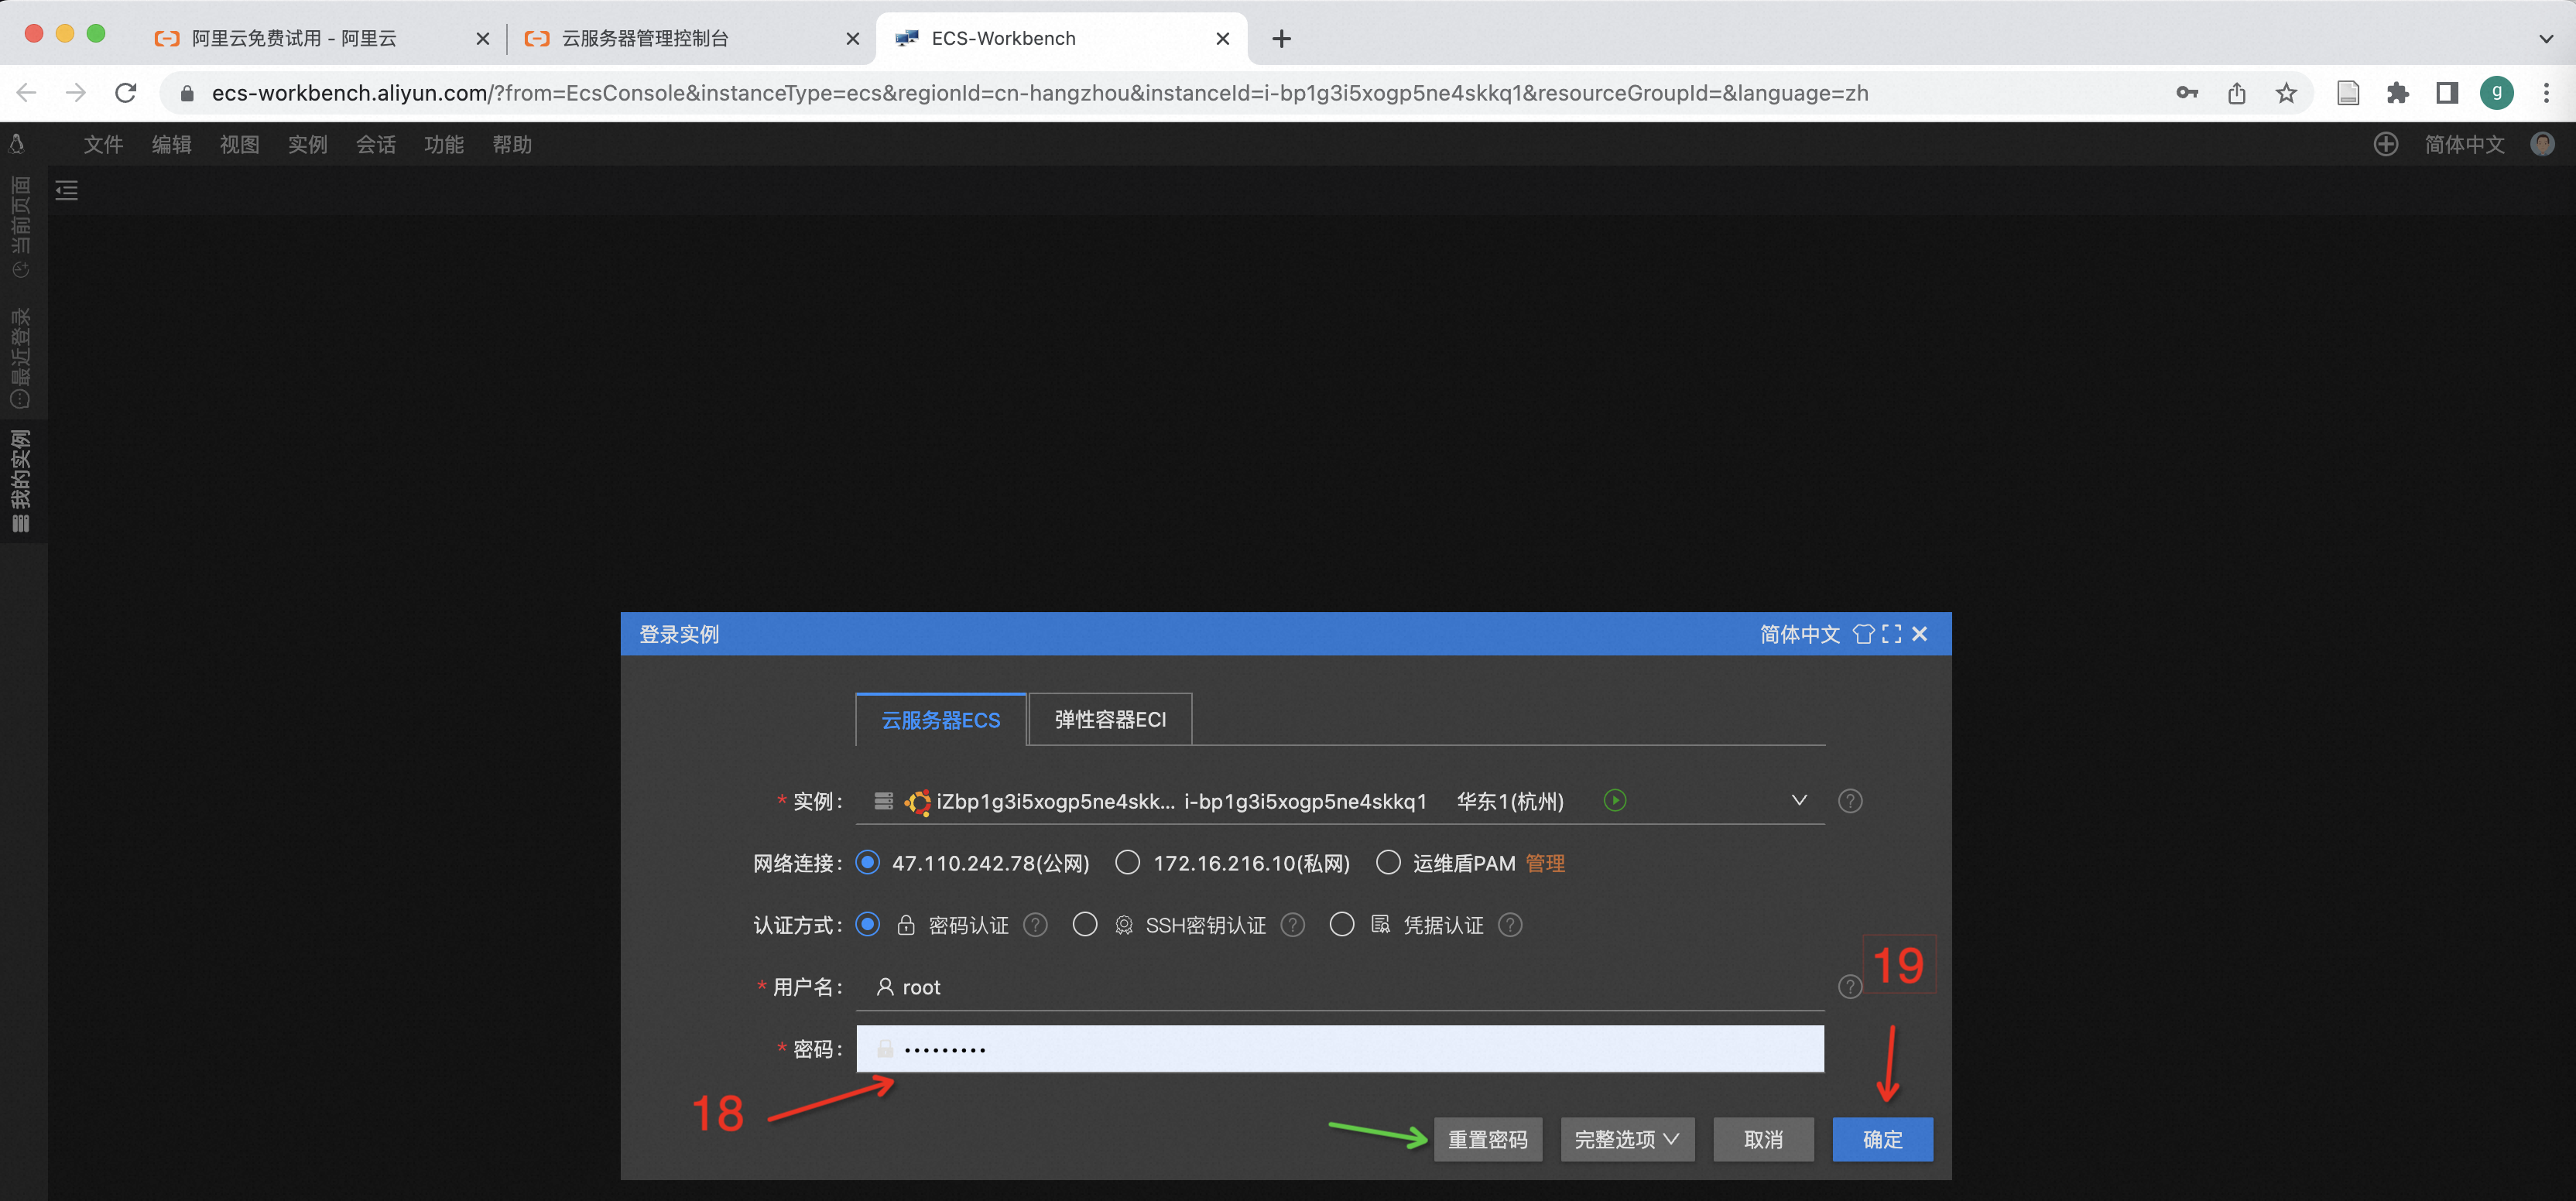Click the 管理 link beside 运维盾PAM
Viewport: 2576px width, 1201px height.
click(1545, 863)
